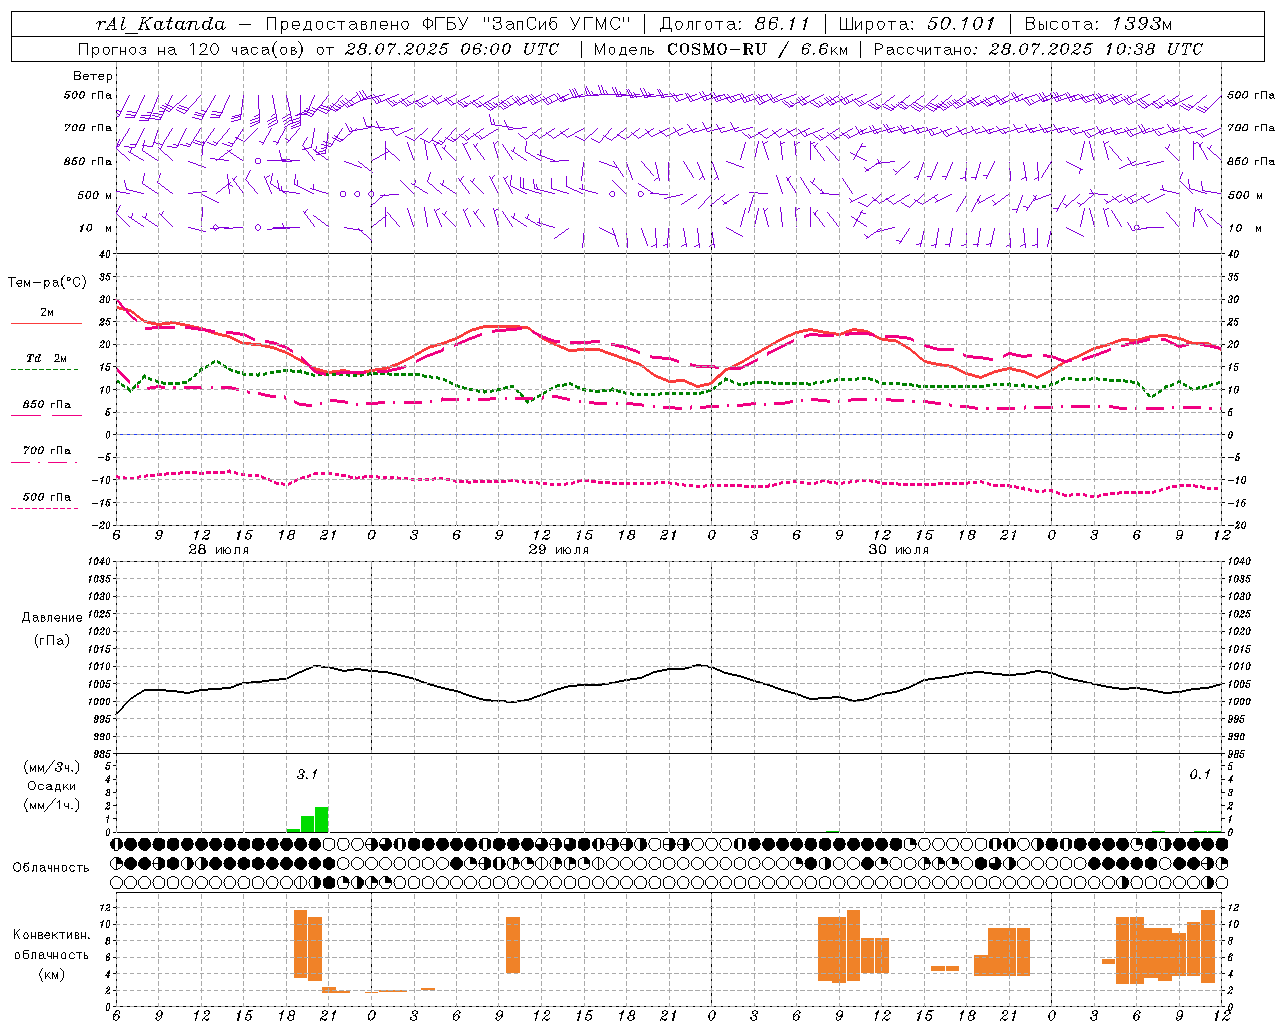
Task: Click the solid 2м temperature legend line
Action: [x=46, y=323]
